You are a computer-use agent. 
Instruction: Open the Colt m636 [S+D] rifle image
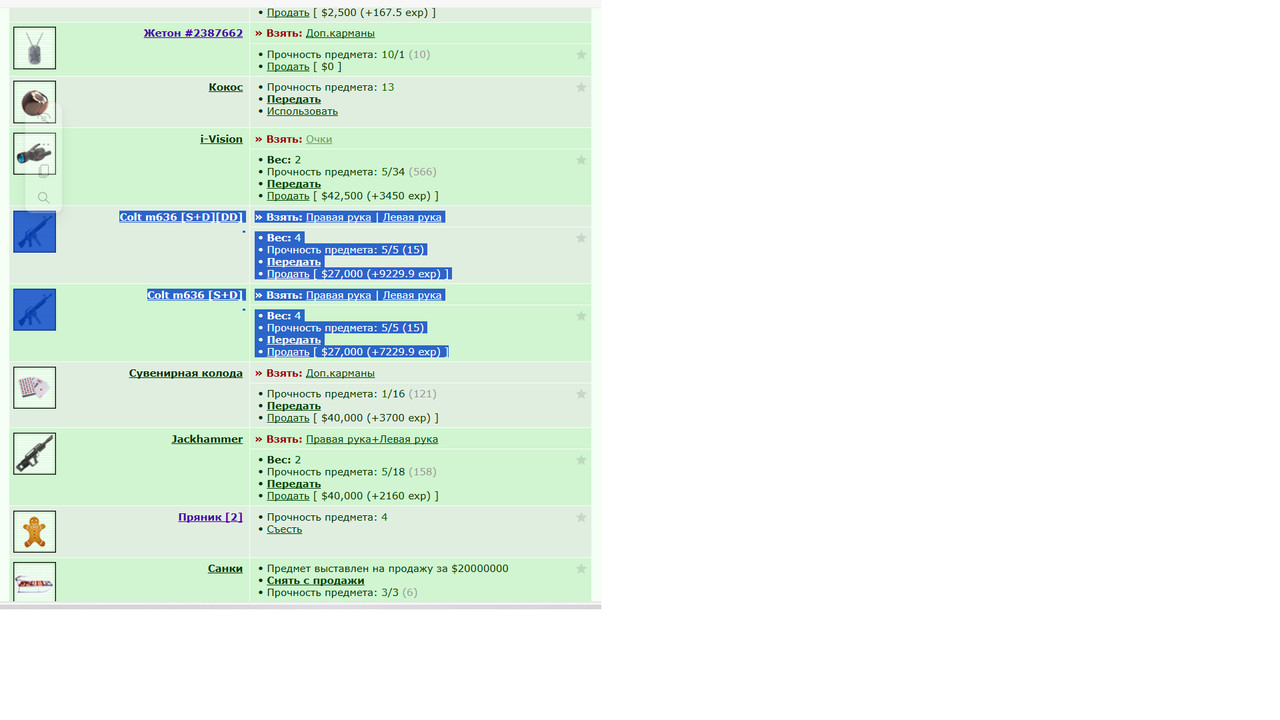coord(34,309)
